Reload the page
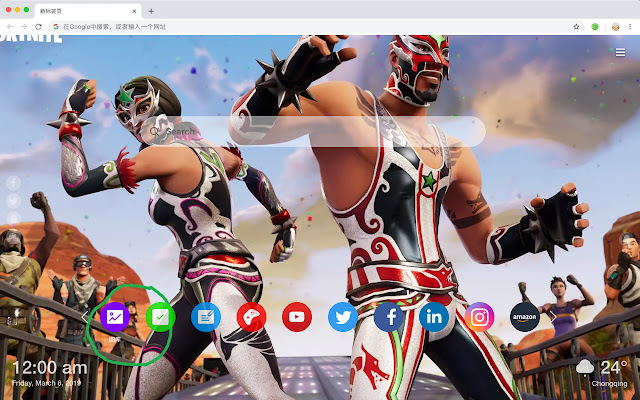Screen dimensions: 640x400 pyautogui.click(x=38, y=27)
